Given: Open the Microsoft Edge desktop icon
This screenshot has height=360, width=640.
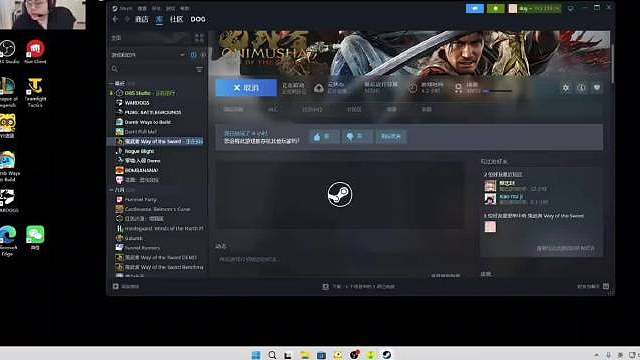Looking at the screenshot, I should (8, 241).
